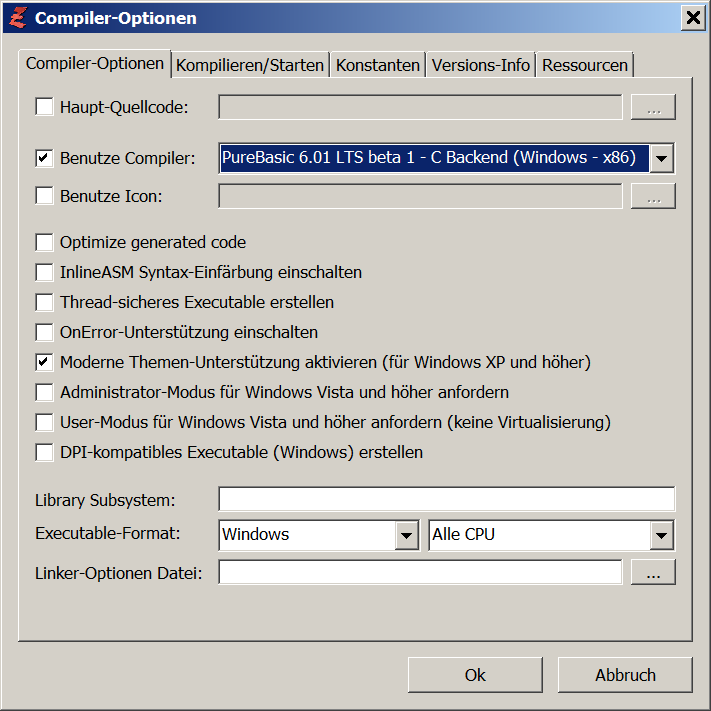Enable the Haupt-Quellcode checkbox

click(44, 107)
